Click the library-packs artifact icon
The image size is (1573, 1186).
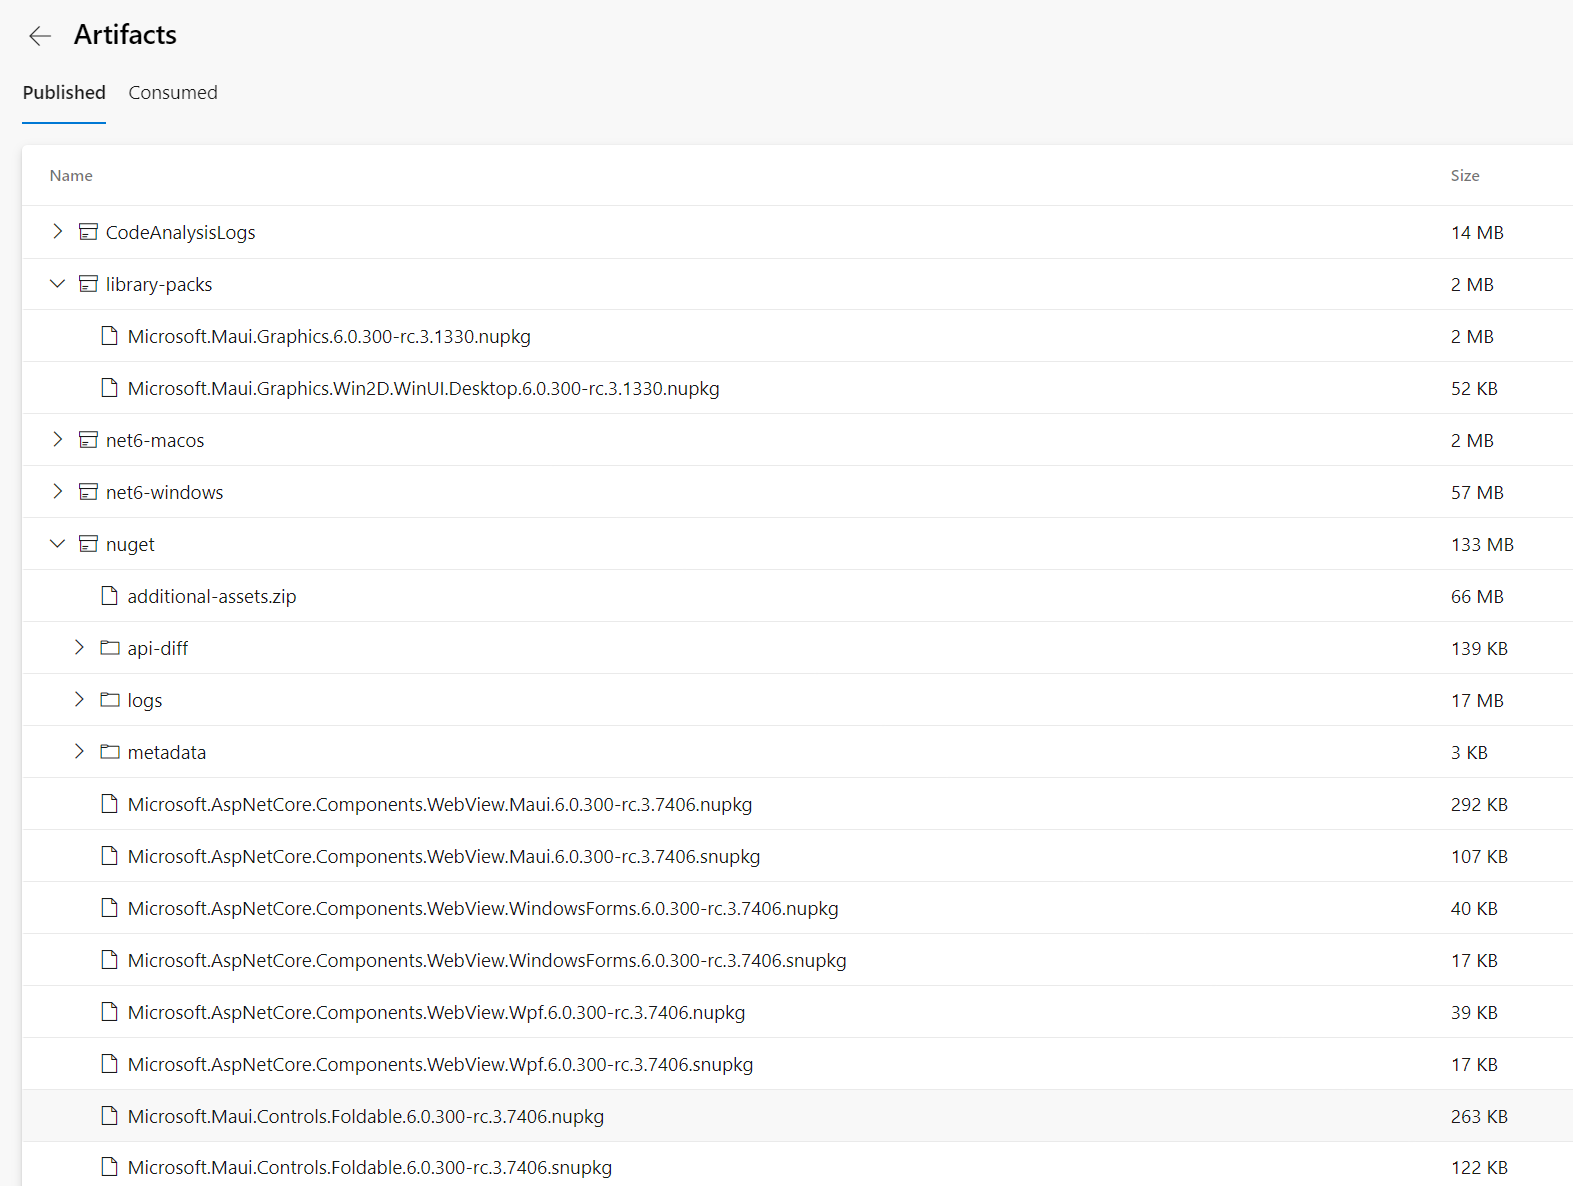pos(88,284)
